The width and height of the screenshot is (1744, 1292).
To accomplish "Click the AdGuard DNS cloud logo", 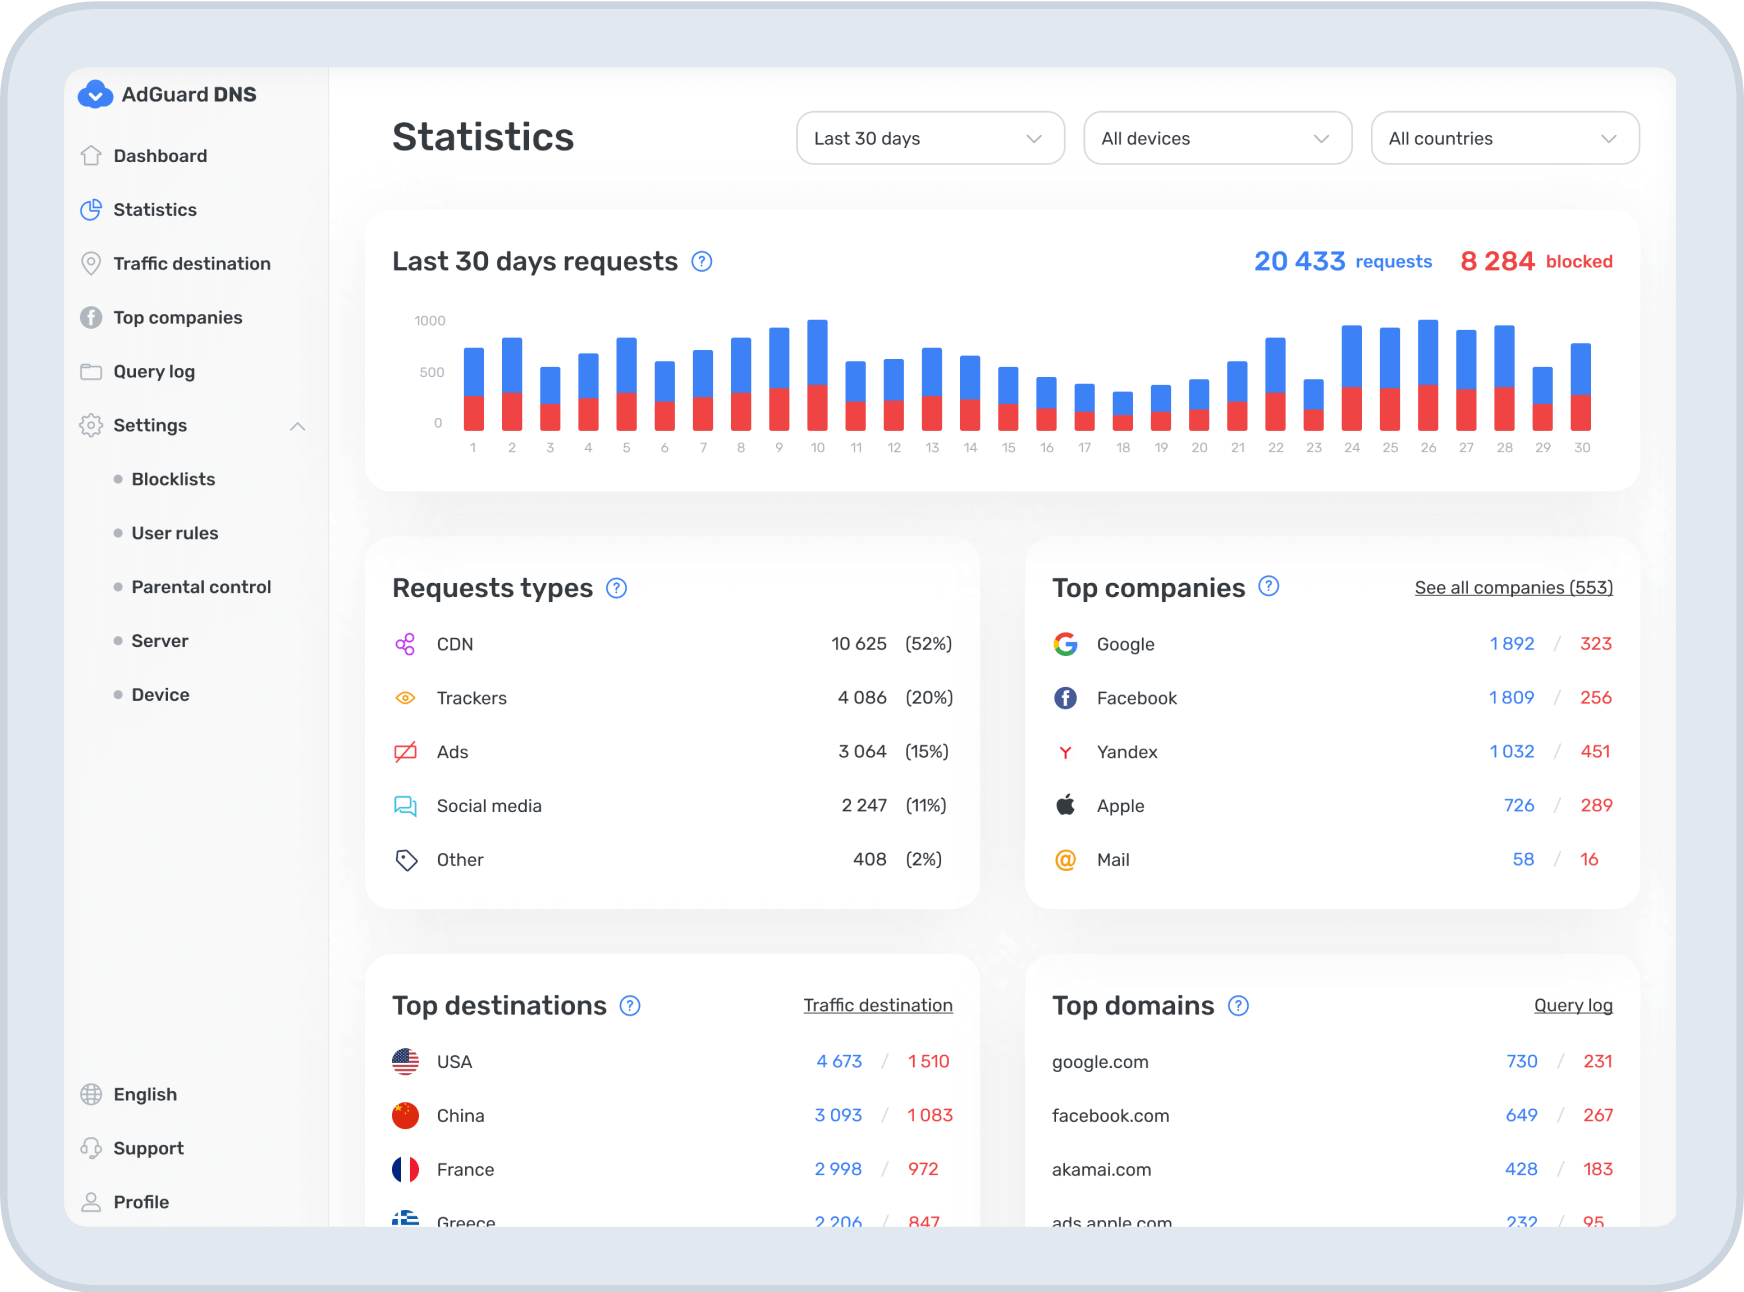I will (x=95, y=94).
